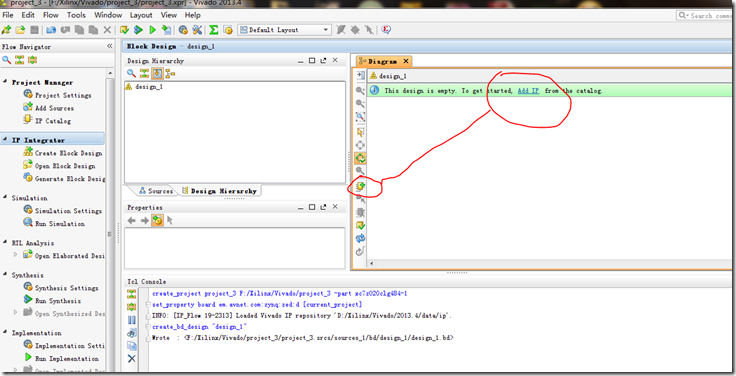Click the Generate Bitstream toolbar icon
736x376 pixels.
(166, 30)
